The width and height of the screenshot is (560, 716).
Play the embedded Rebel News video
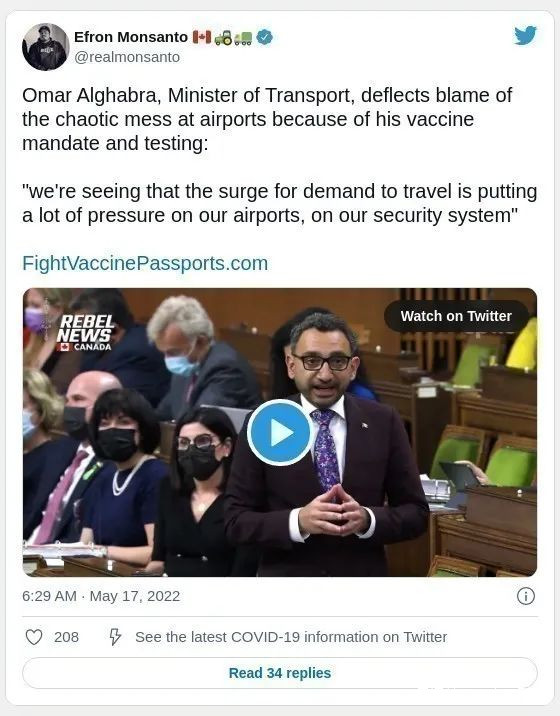coord(280,432)
